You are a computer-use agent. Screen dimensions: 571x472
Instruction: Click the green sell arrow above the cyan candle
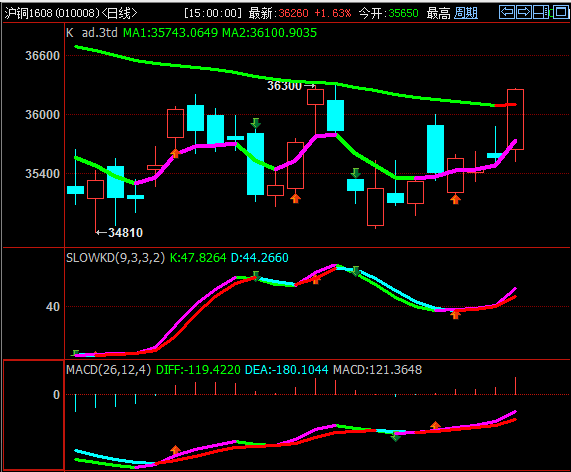point(256,123)
